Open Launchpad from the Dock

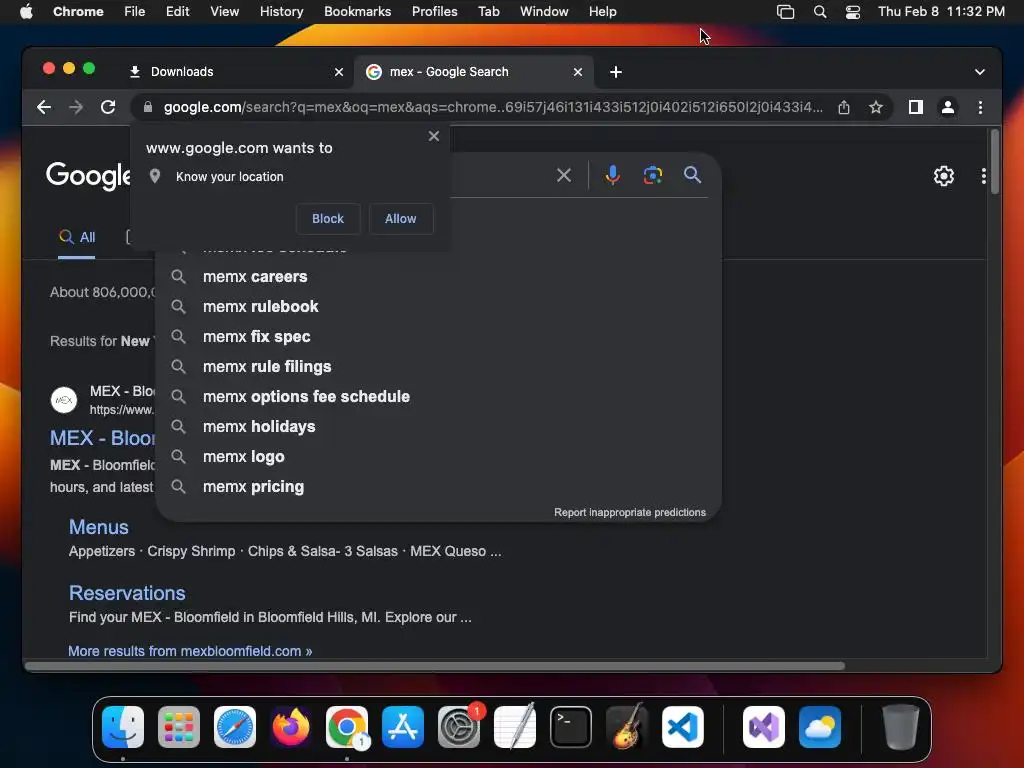point(179,727)
